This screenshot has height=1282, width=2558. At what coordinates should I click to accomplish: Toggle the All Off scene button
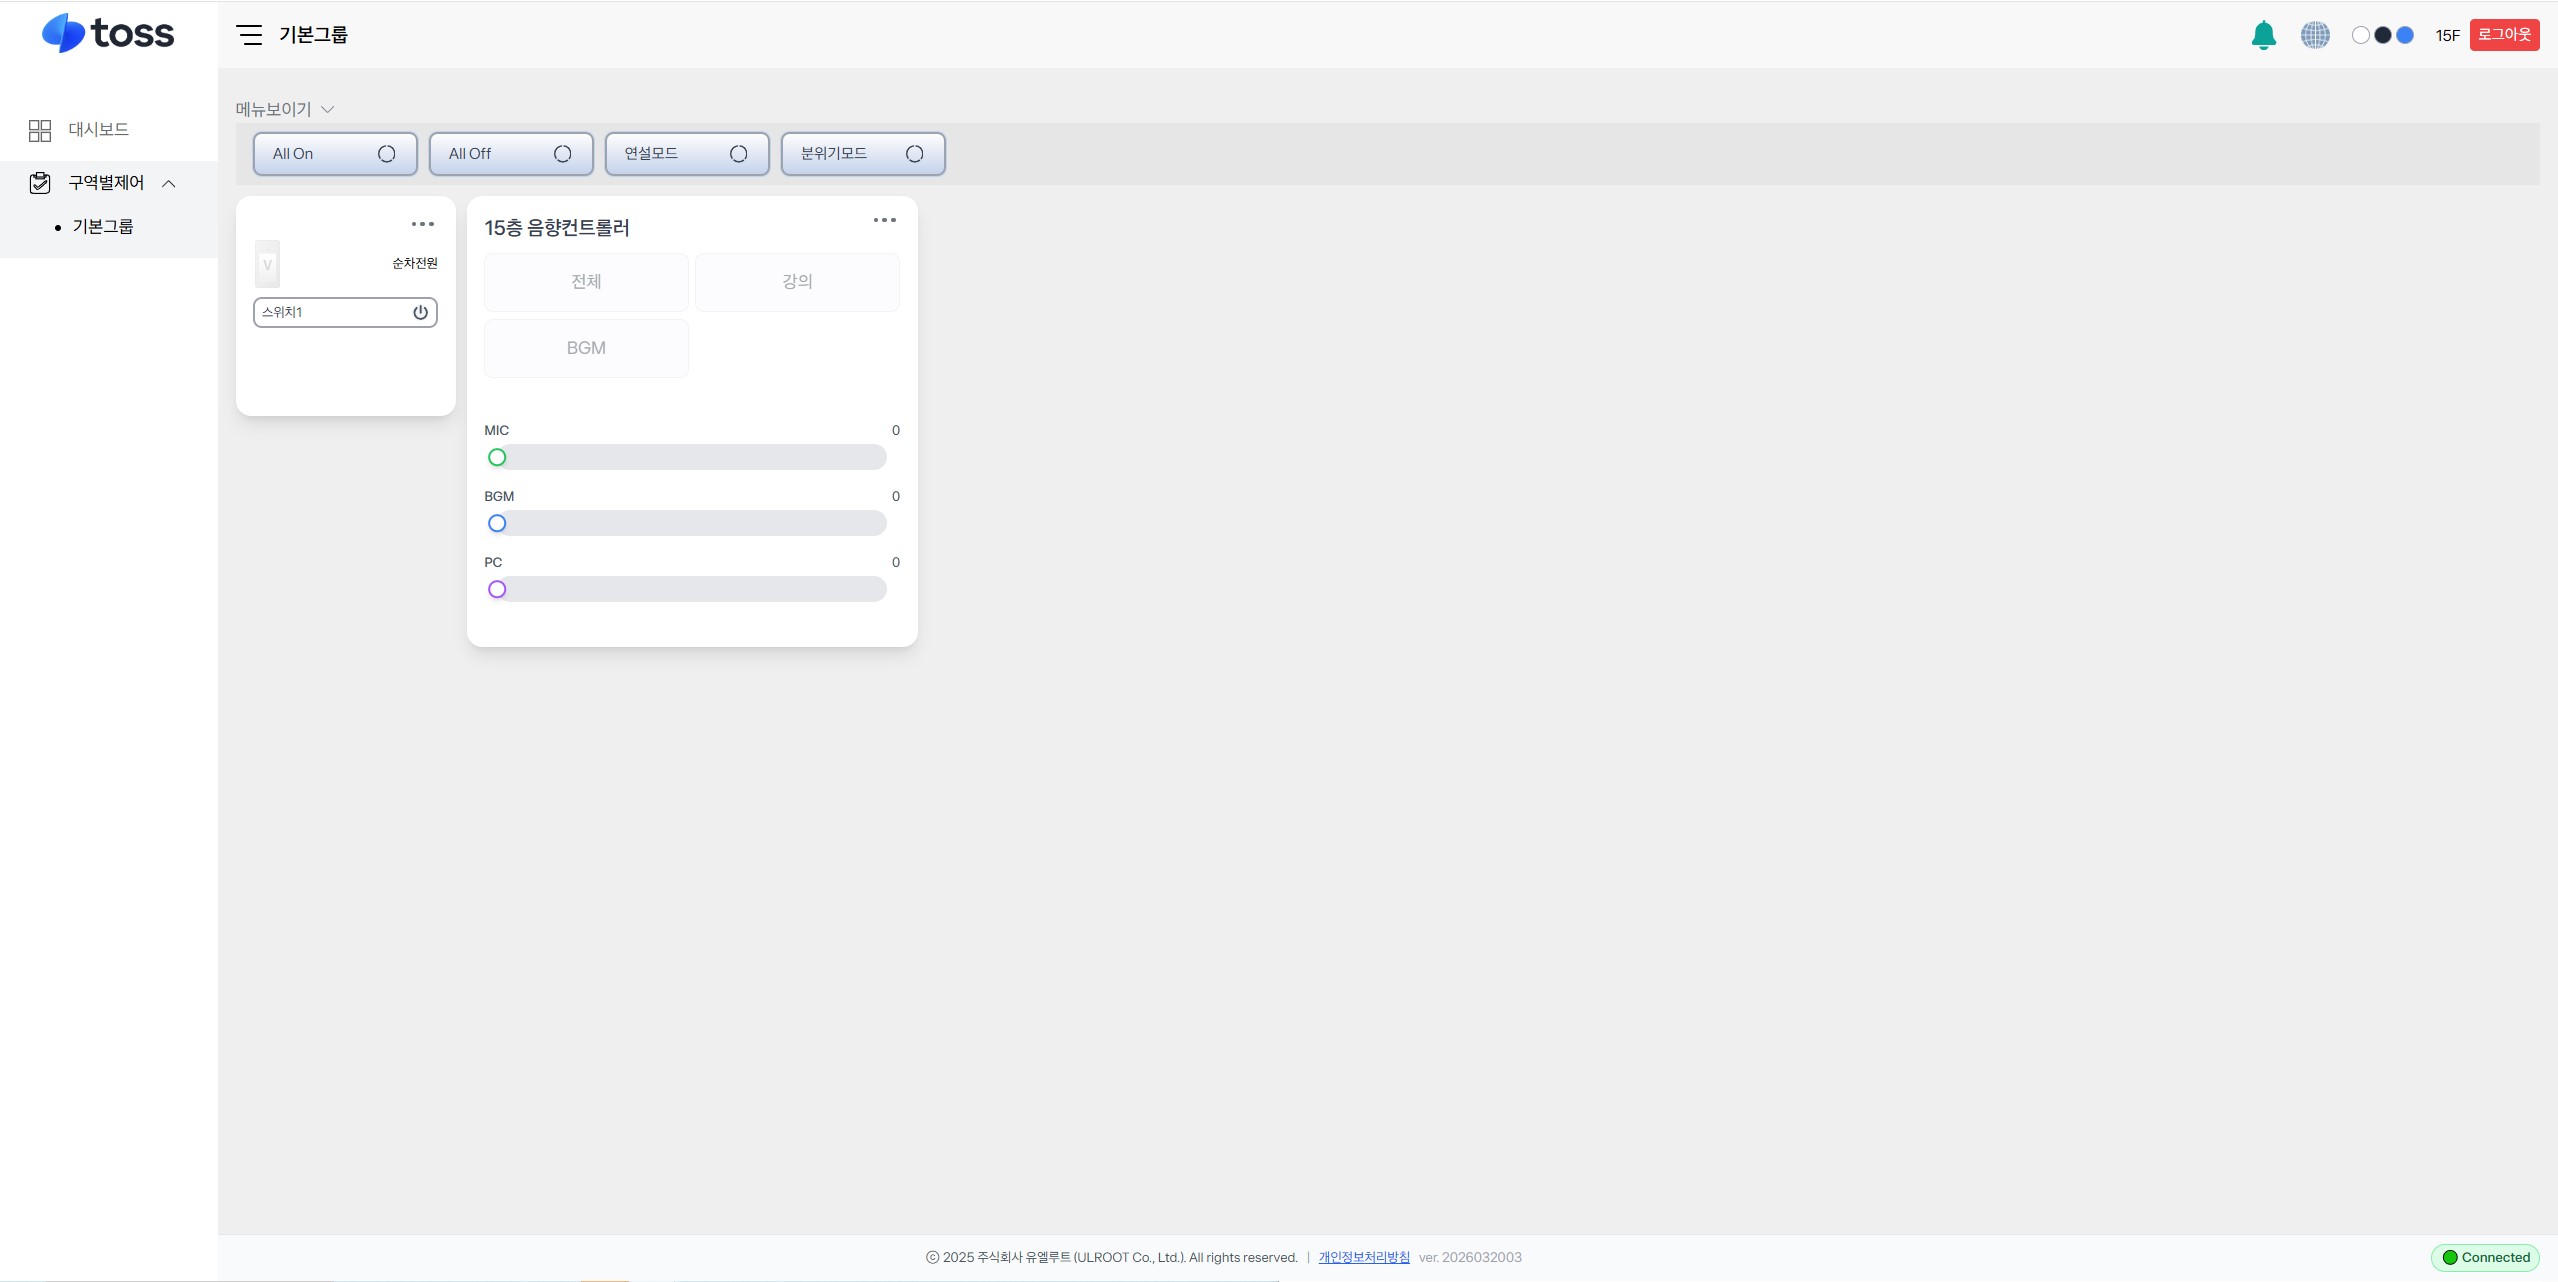[x=511, y=154]
